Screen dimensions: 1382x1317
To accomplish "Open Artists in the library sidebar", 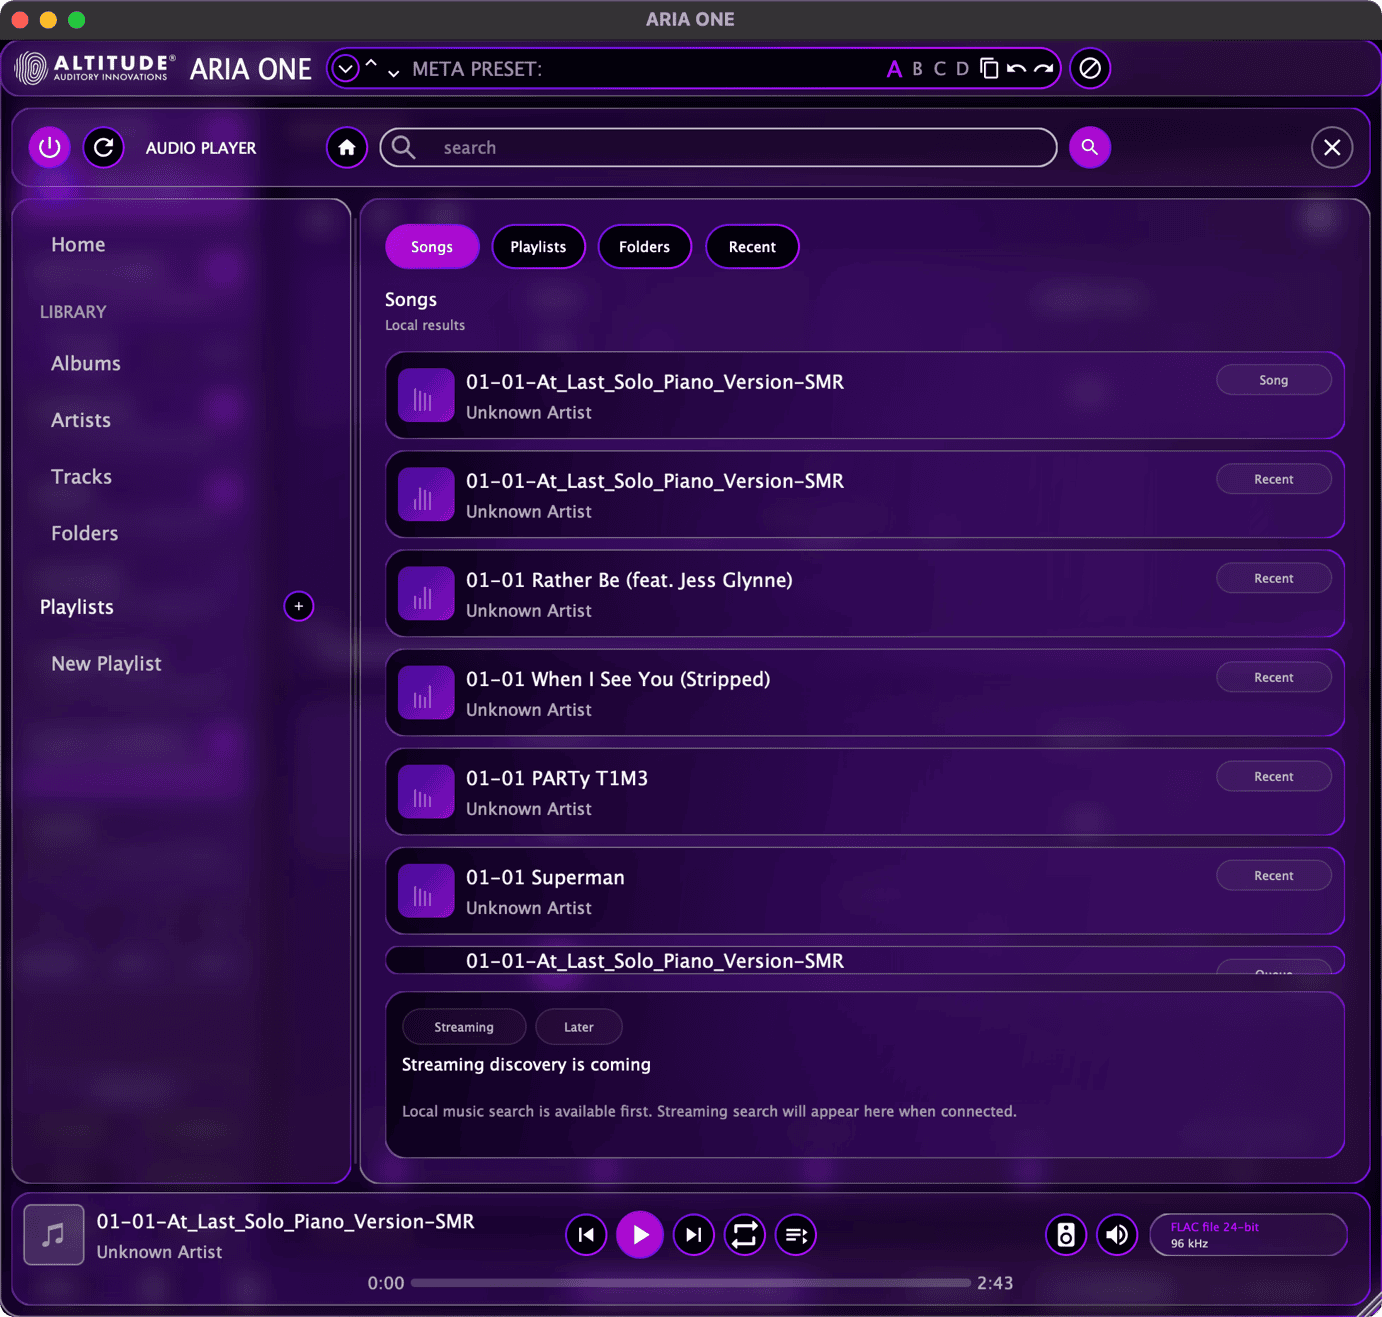I will [81, 420].
